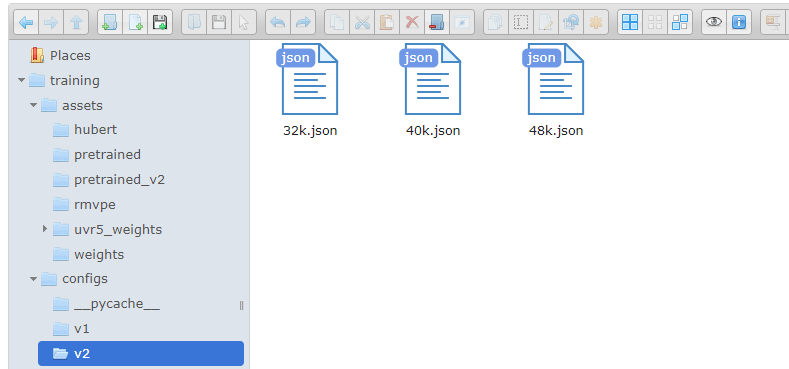Viewport: 789px width, 369px height.
Task: Create a new file with toolbar icon
Action: point(135,22)
